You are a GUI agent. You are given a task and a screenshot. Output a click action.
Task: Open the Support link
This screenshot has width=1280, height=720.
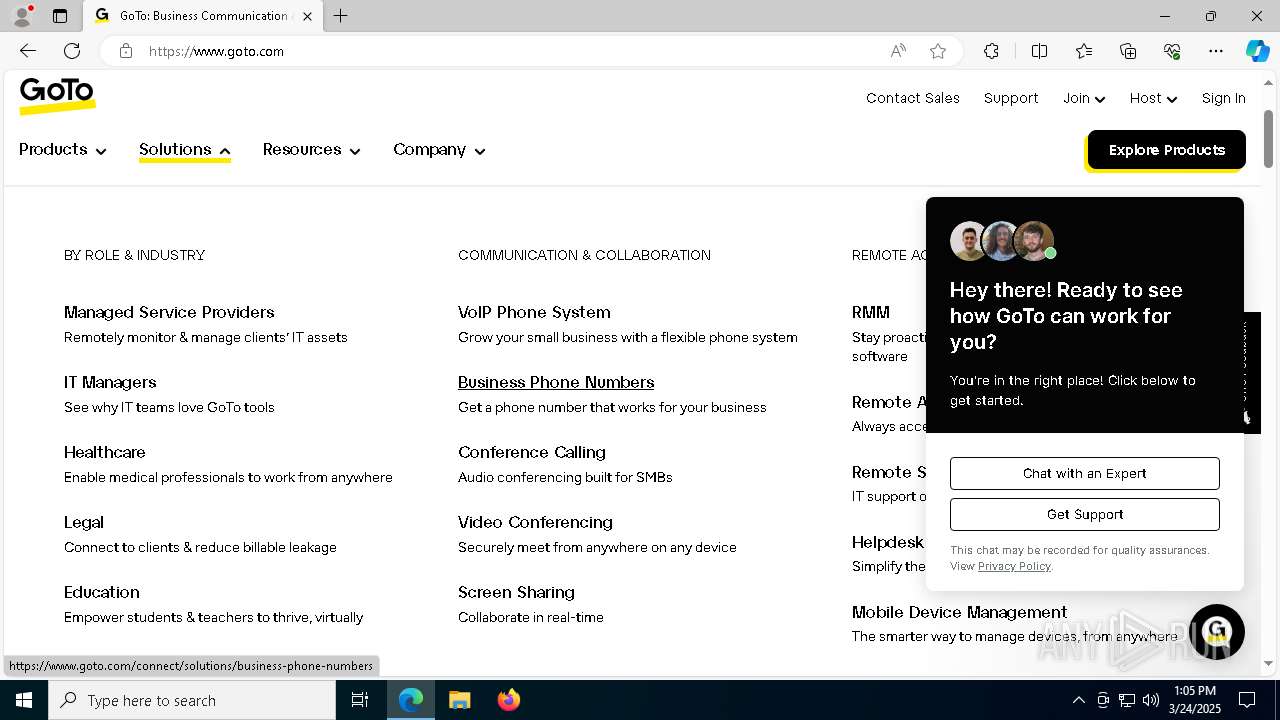[x=1011, y=98]
